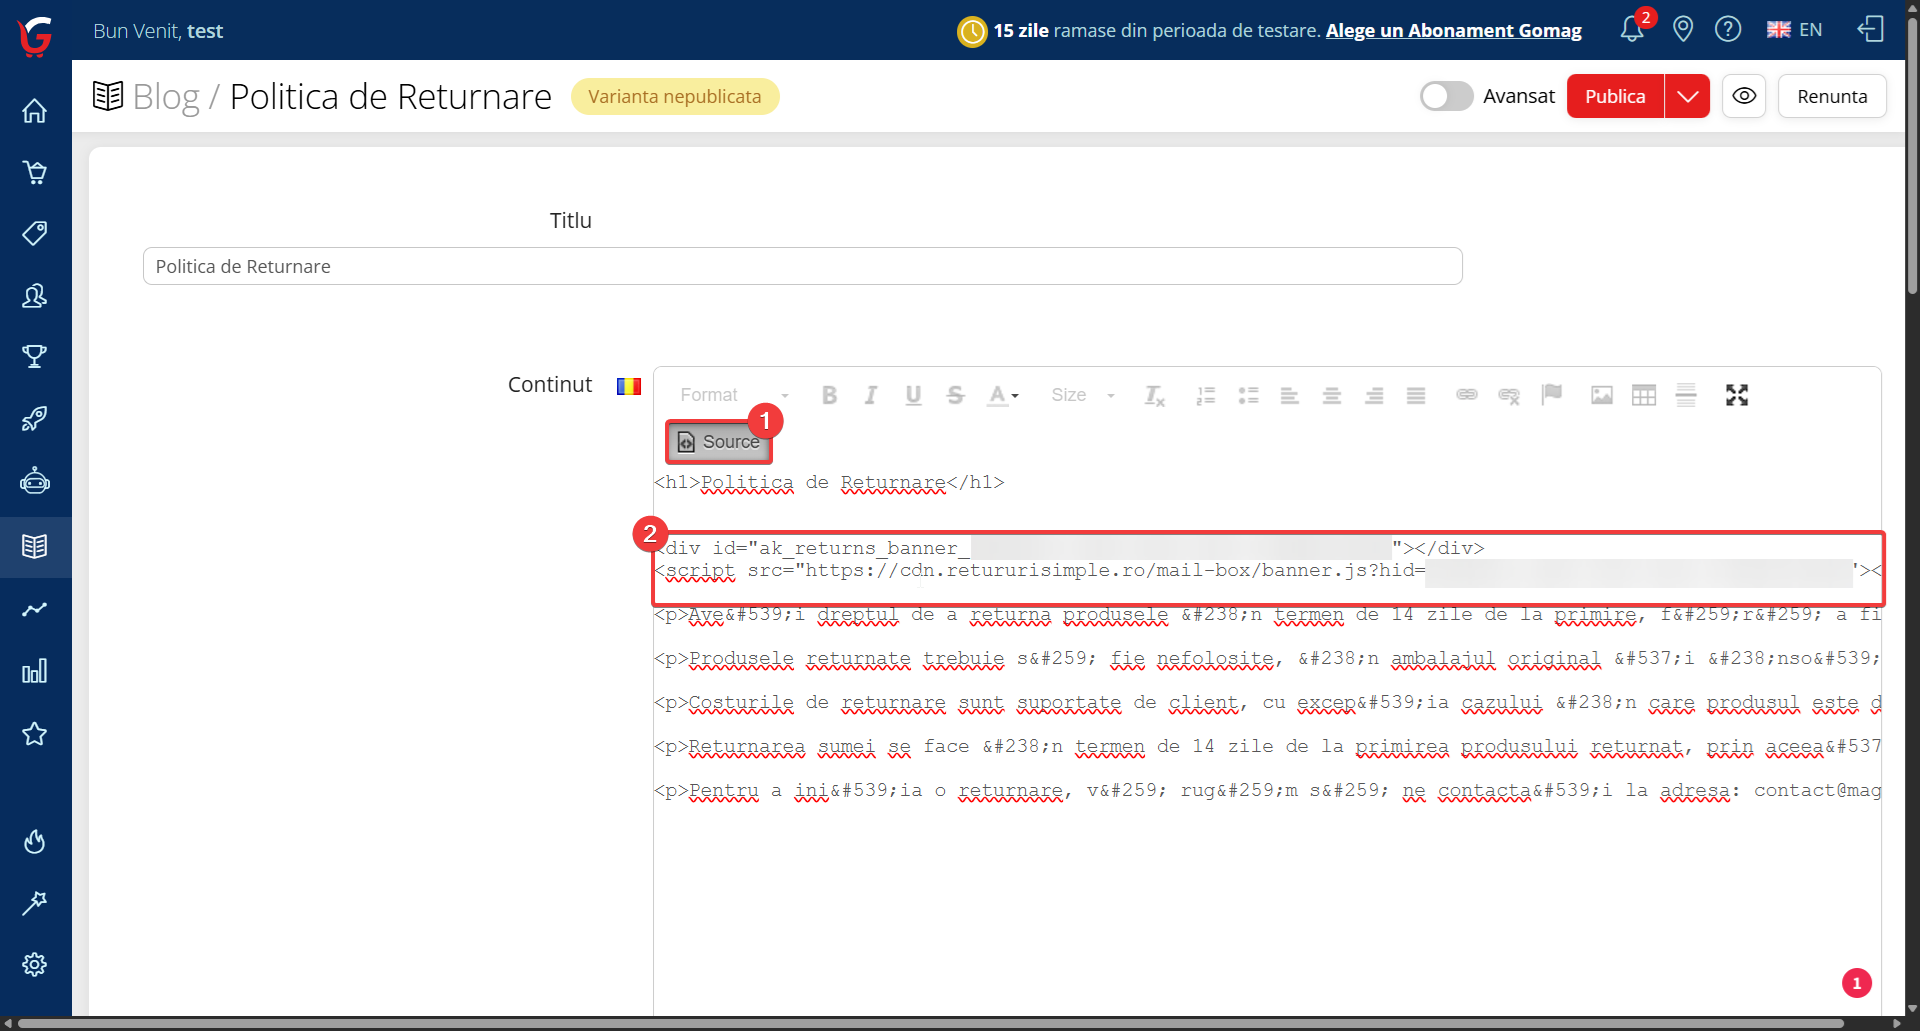Viewport: 1920px width, 1031px height.
Task: Click the maximize editor icon
Action: point(1737,395)
